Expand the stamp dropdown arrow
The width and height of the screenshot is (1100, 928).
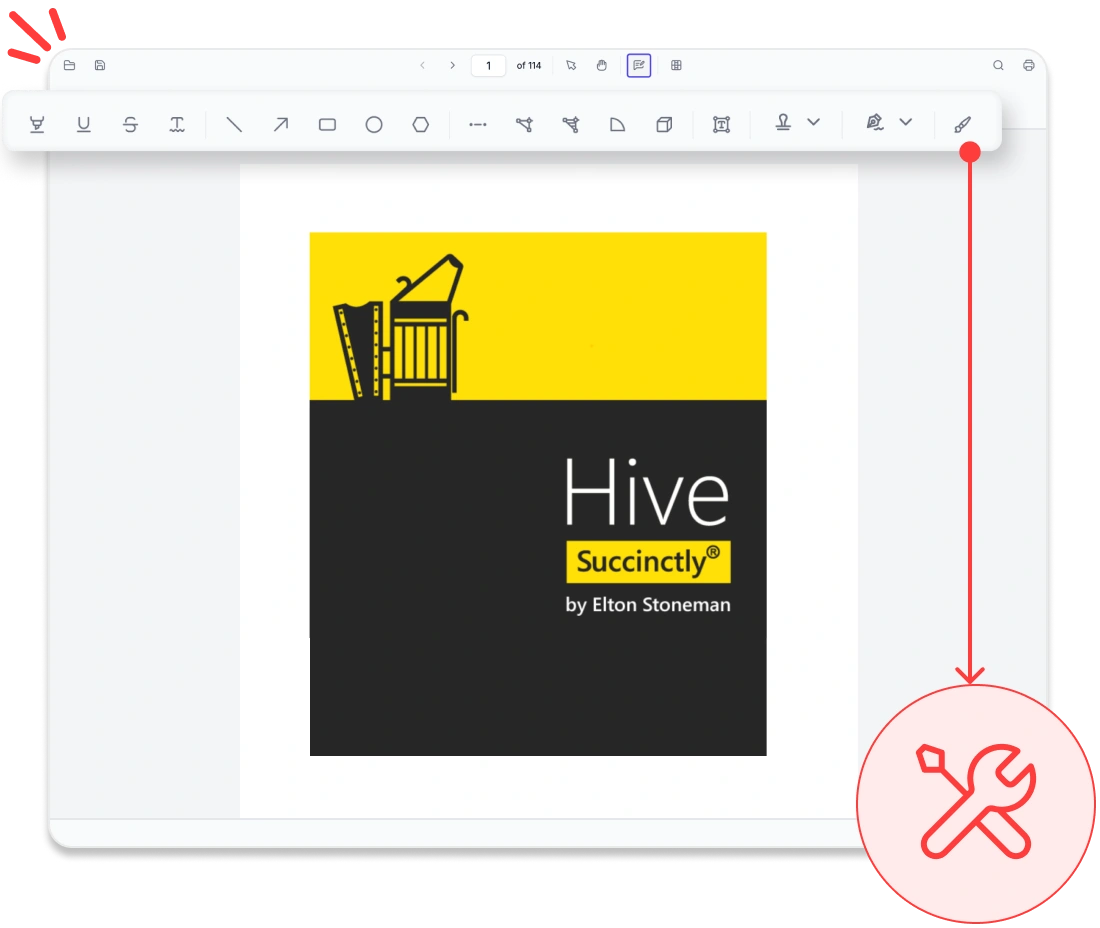[x=814, y=122]
